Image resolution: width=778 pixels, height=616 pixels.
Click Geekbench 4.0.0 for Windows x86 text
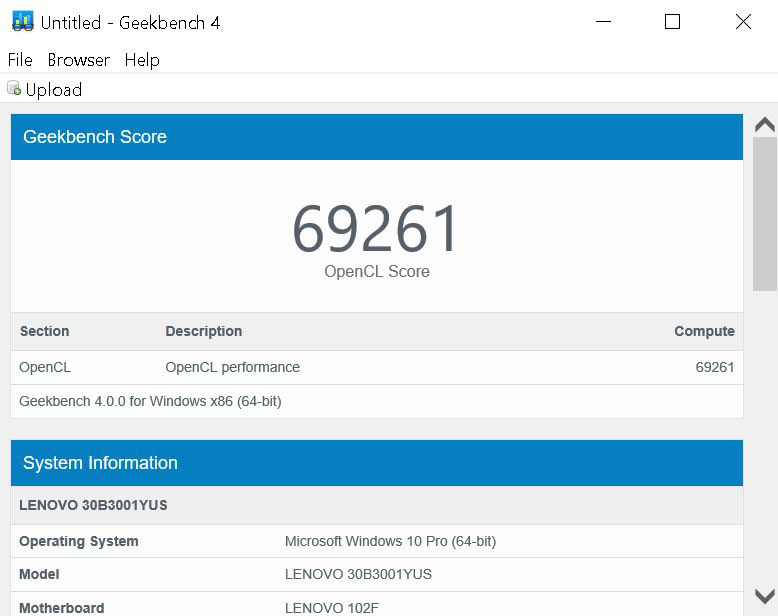[150, 401]
